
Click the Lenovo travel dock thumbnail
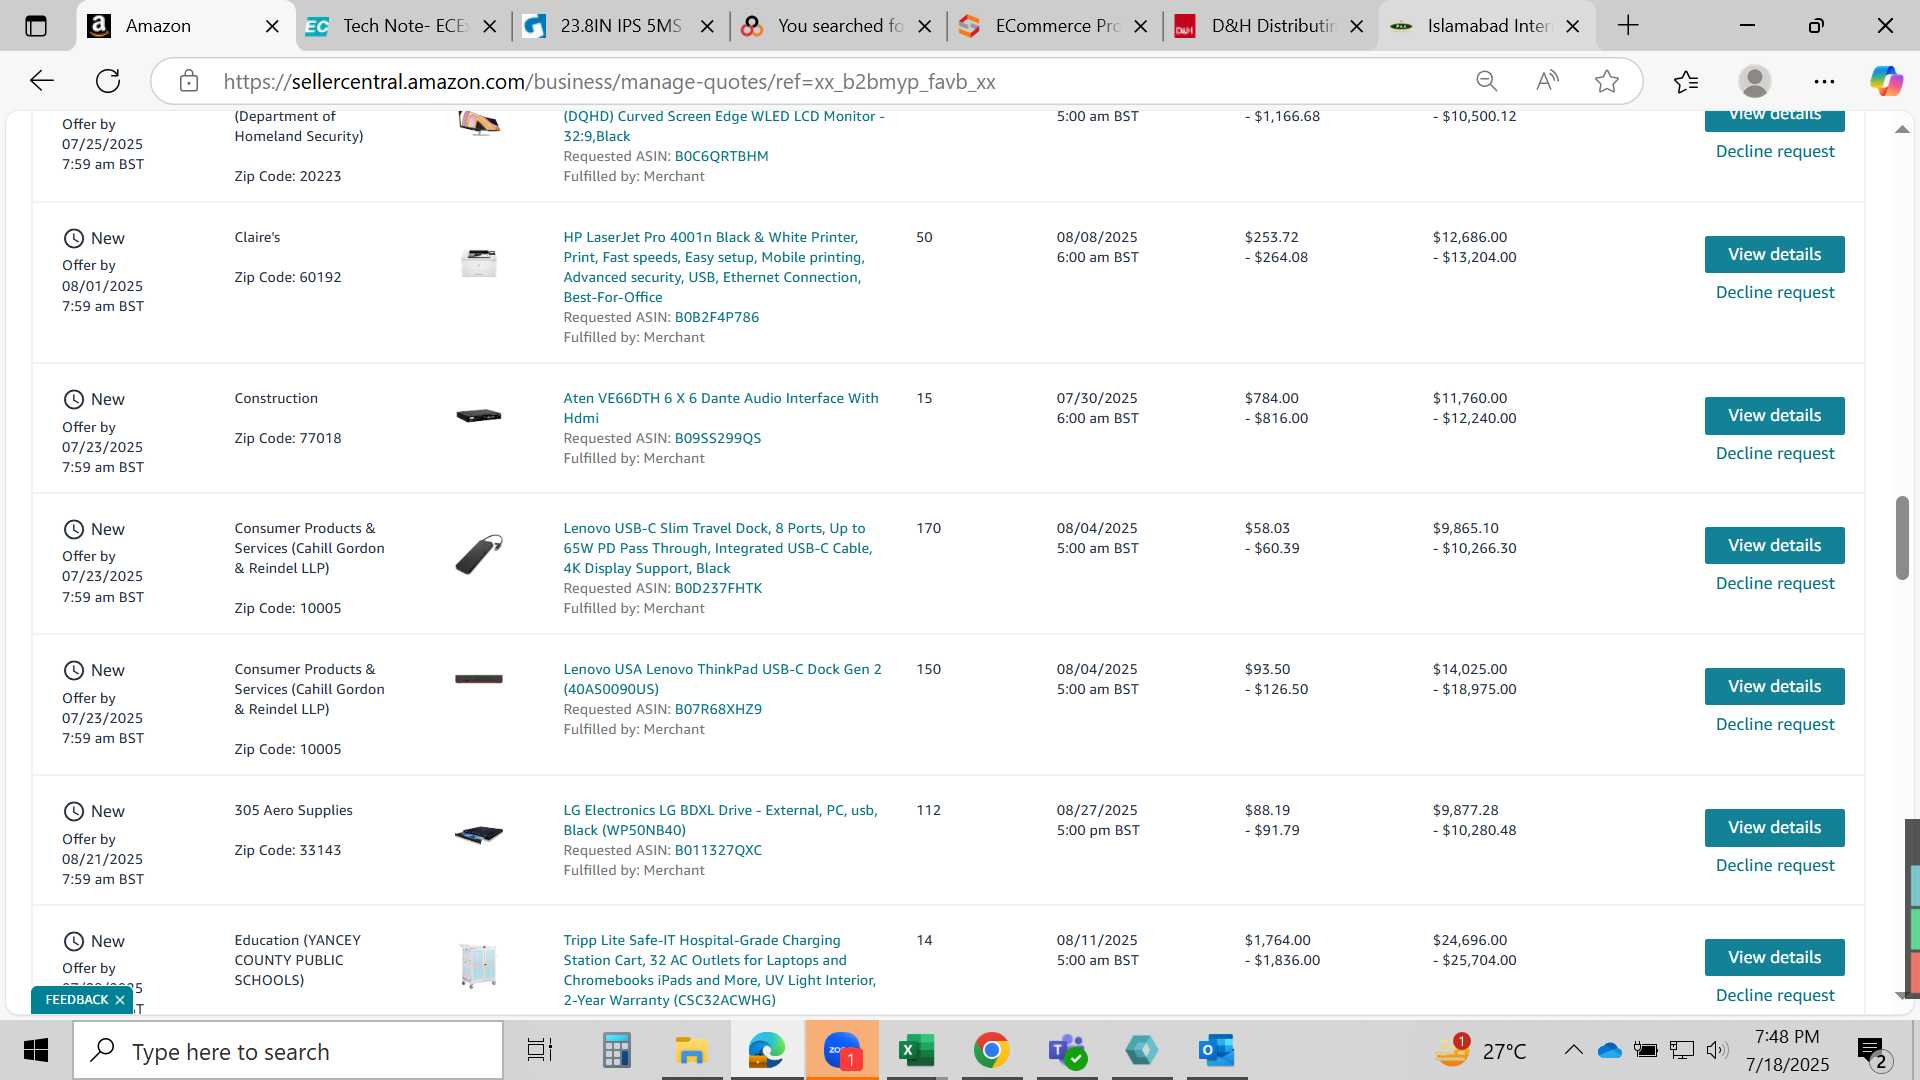(479, 554)
